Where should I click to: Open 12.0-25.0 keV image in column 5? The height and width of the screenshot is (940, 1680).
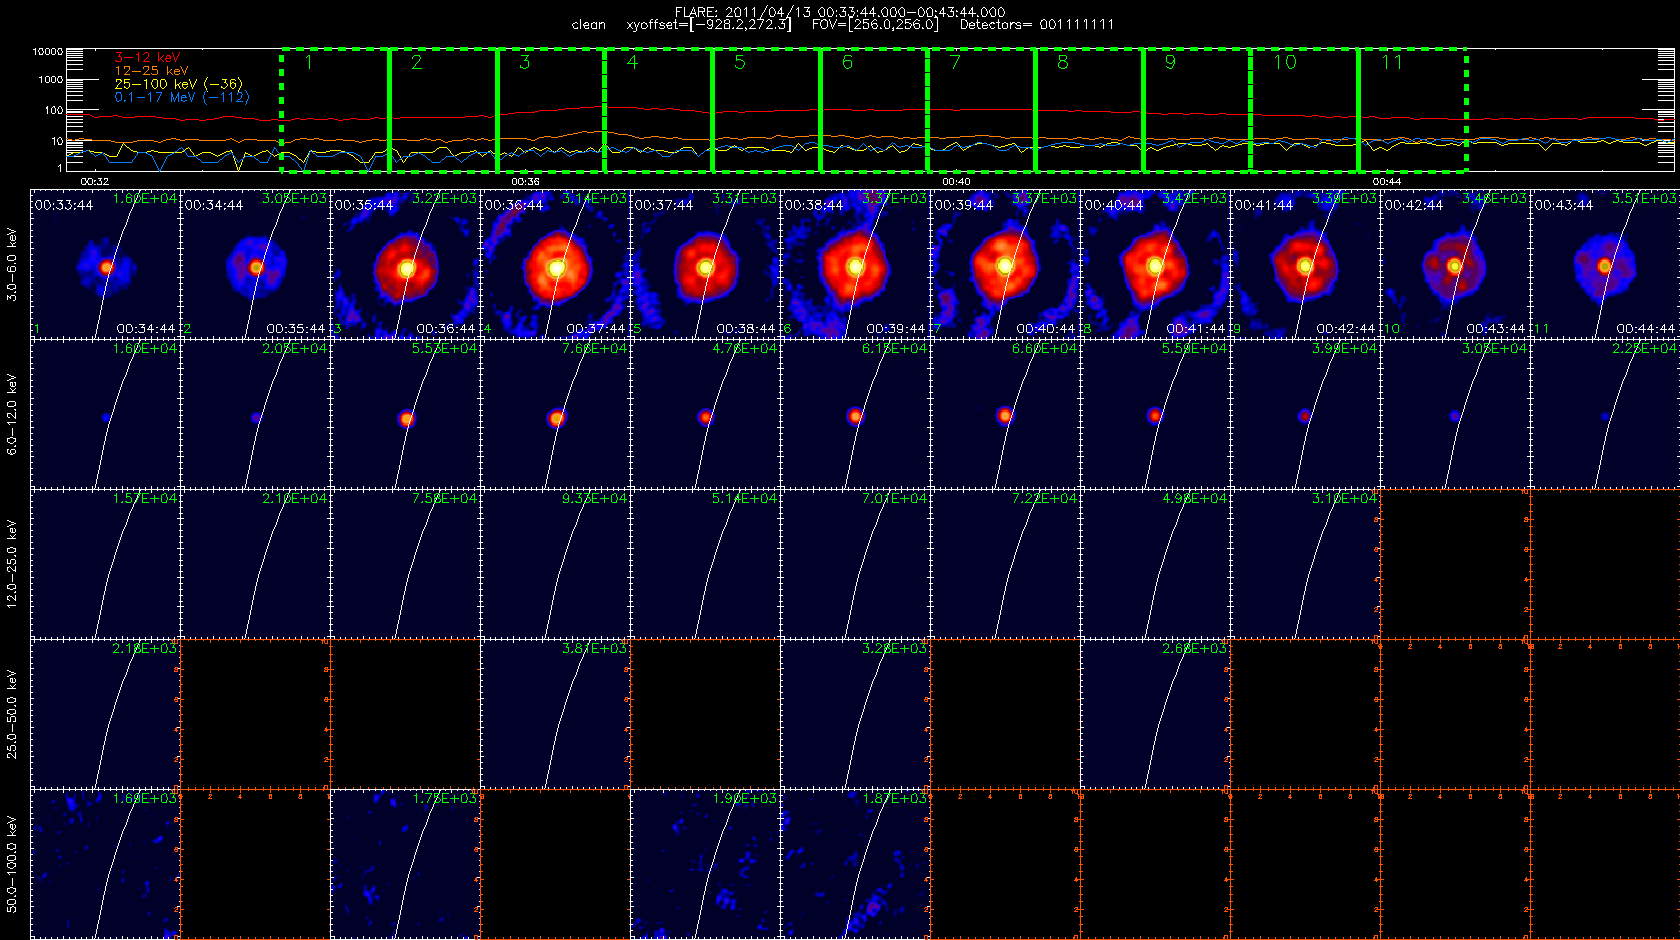click(706, 565)
